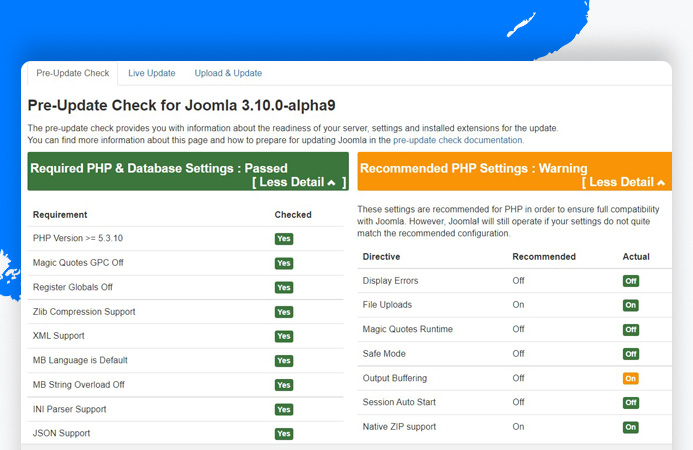Click Yes badge for JSON Support

pyautogui.click(x=284, y=434)
